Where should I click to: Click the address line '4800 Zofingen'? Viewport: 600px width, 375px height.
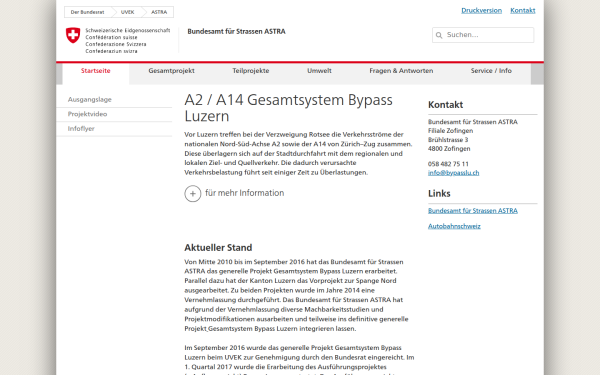pos(449,148)
